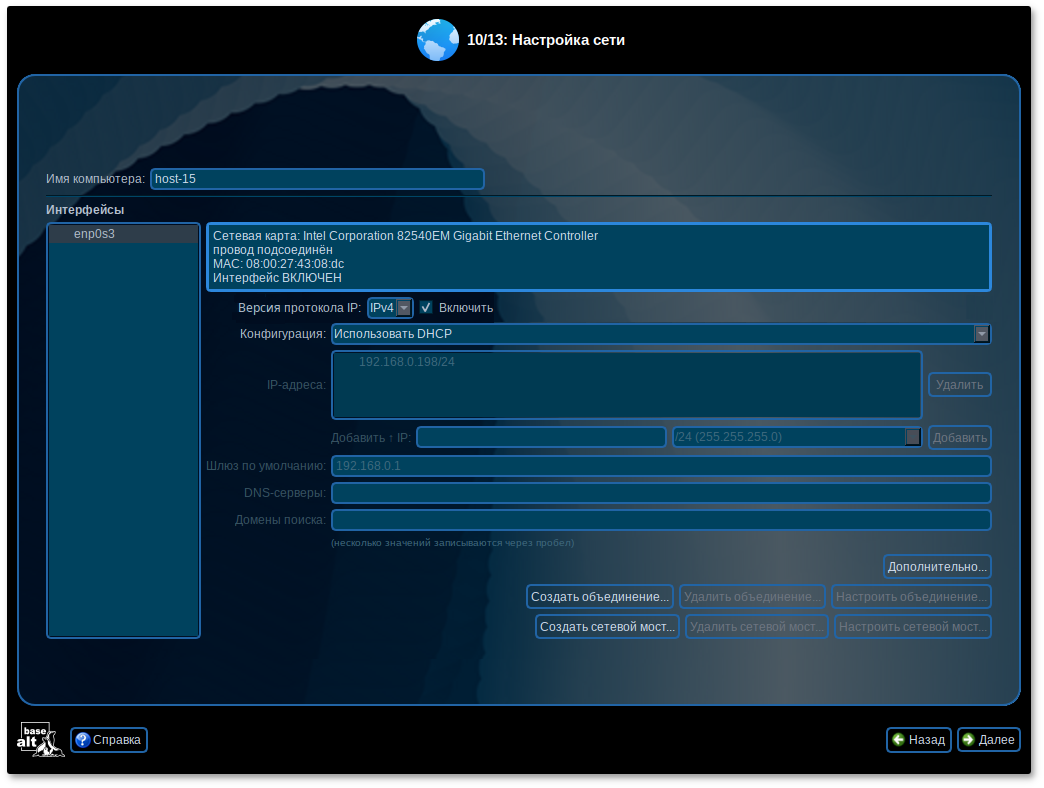This screenshot has width=1044, height=788.
Task: Click the default gateway 192.168.0.1 field
Action: click(x=660, y=466)
